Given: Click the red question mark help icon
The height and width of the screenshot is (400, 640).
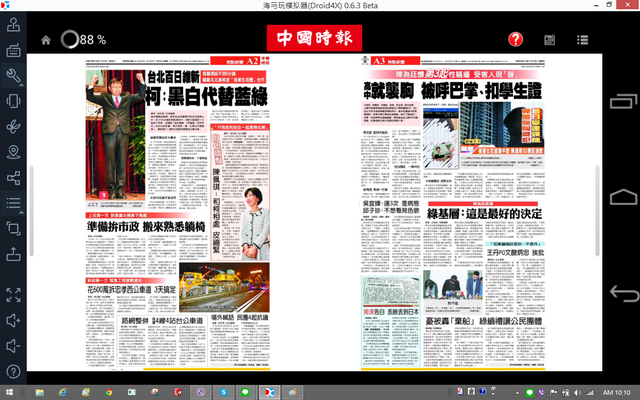Looking at the screenshot, I should pyautogui.click(x=516, y=39).
